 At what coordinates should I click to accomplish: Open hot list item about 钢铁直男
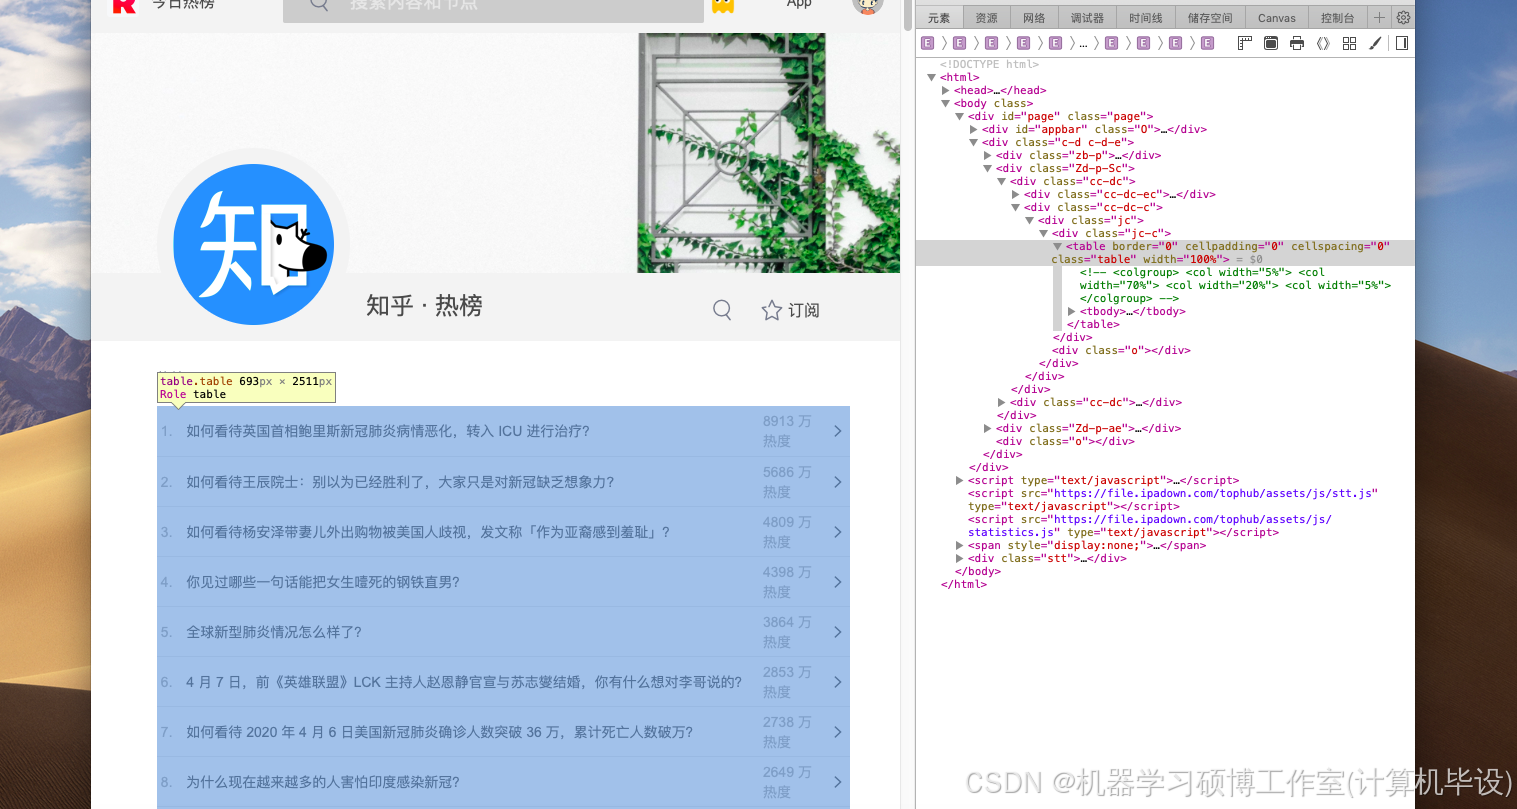click(323, 581)
